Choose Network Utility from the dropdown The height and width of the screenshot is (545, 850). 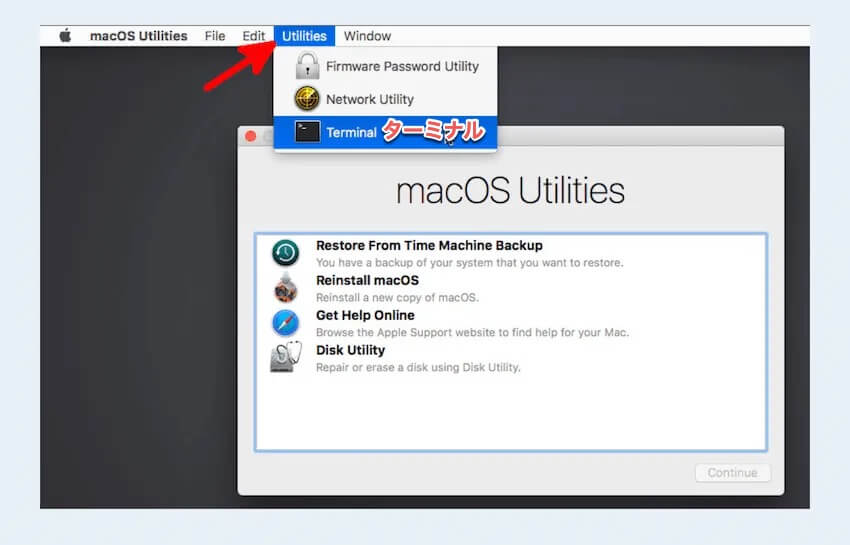point(369,99)
